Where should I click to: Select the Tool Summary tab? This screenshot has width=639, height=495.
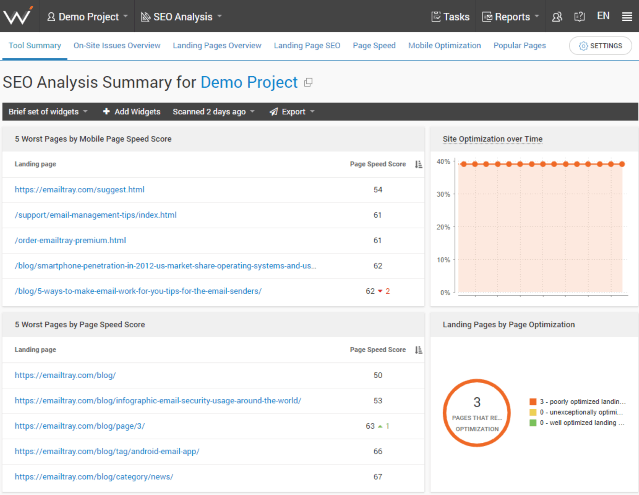tap(35, 46)
